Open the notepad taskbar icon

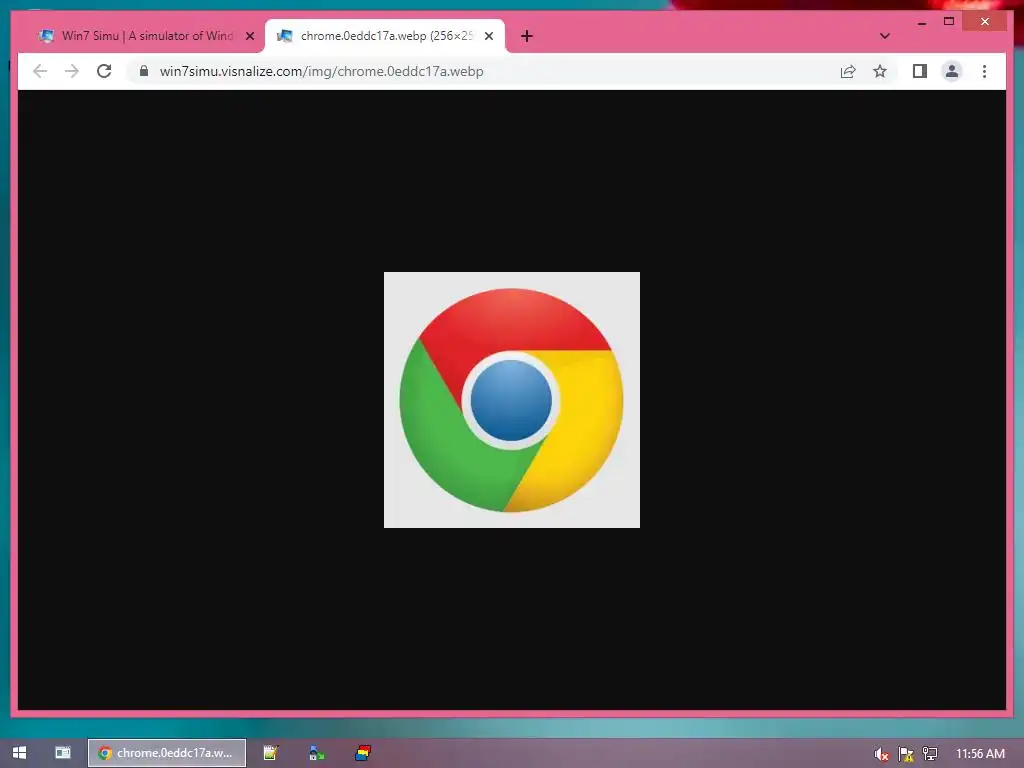pyautogui.click(x=270, y=753)
